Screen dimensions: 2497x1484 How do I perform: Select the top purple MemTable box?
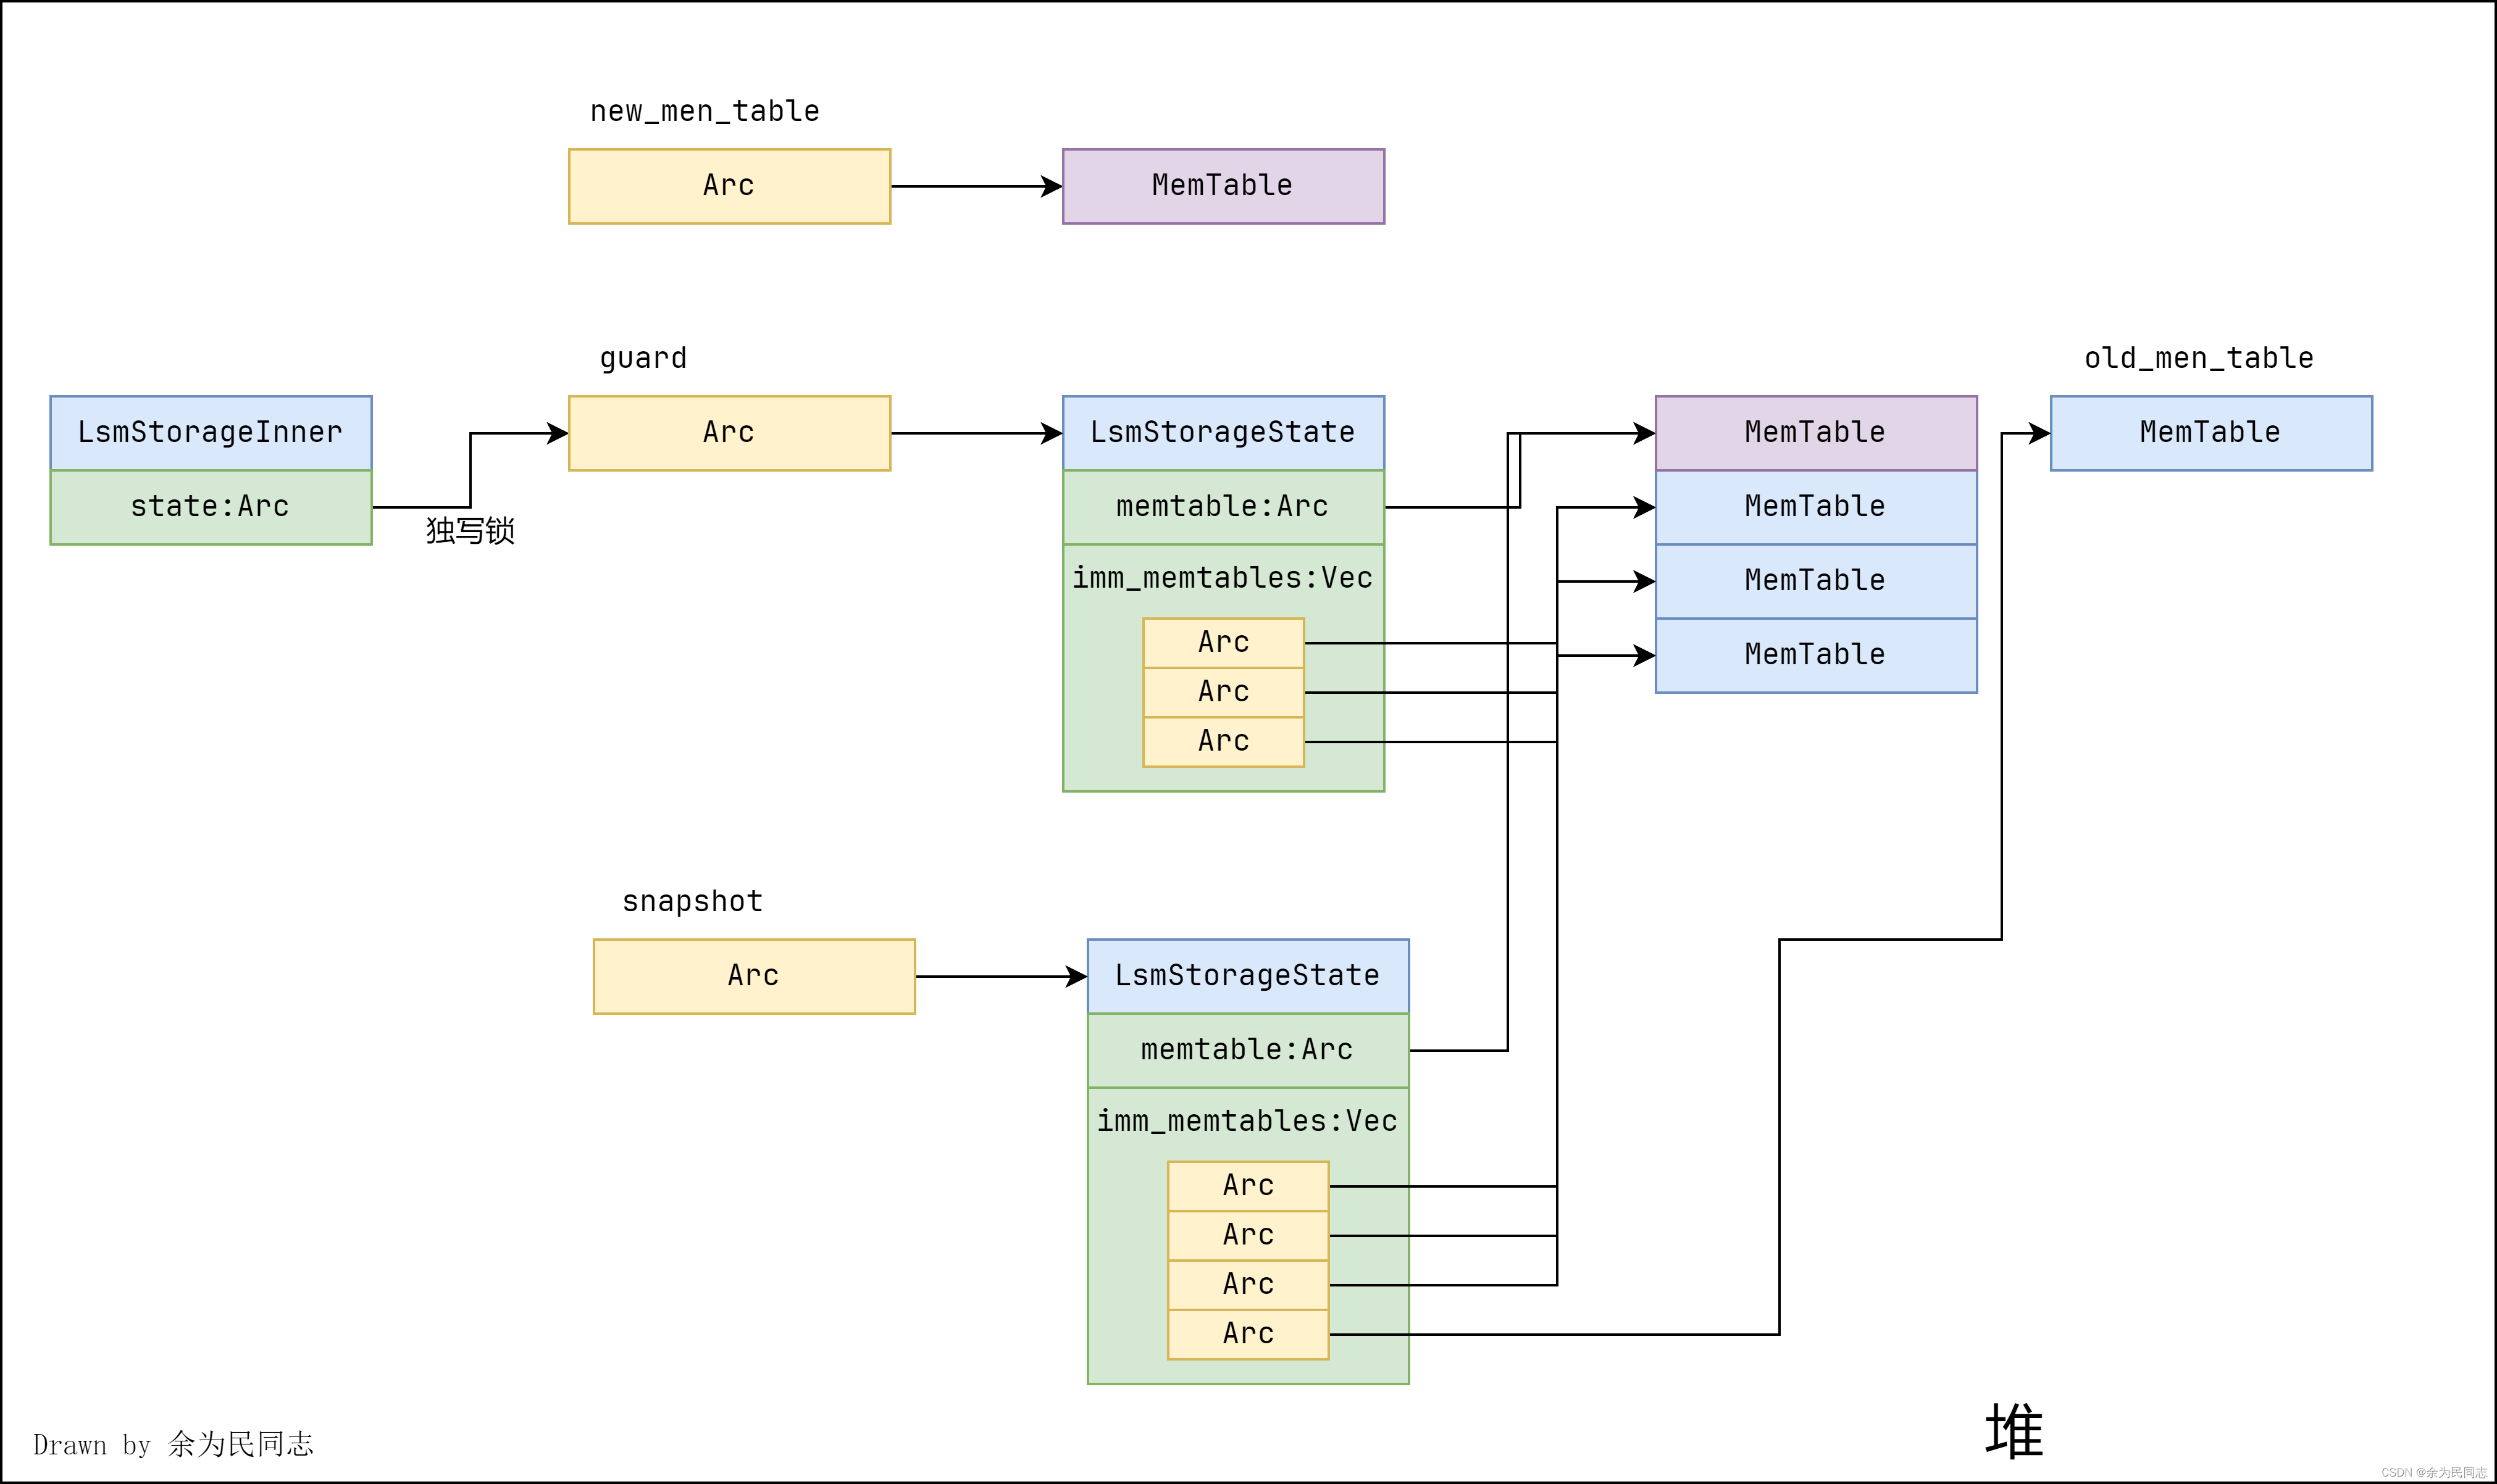[1222, 186]
